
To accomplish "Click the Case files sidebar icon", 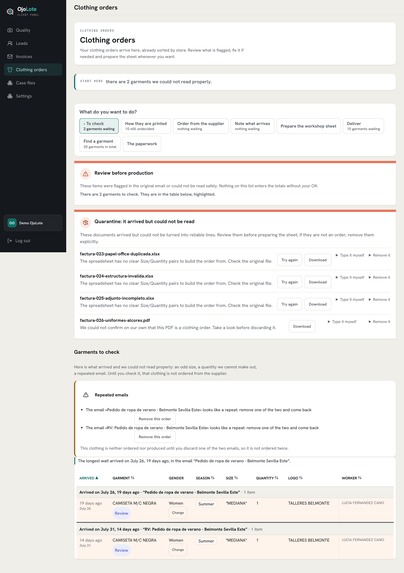I will pyautogui.click(x=10, y=83).
